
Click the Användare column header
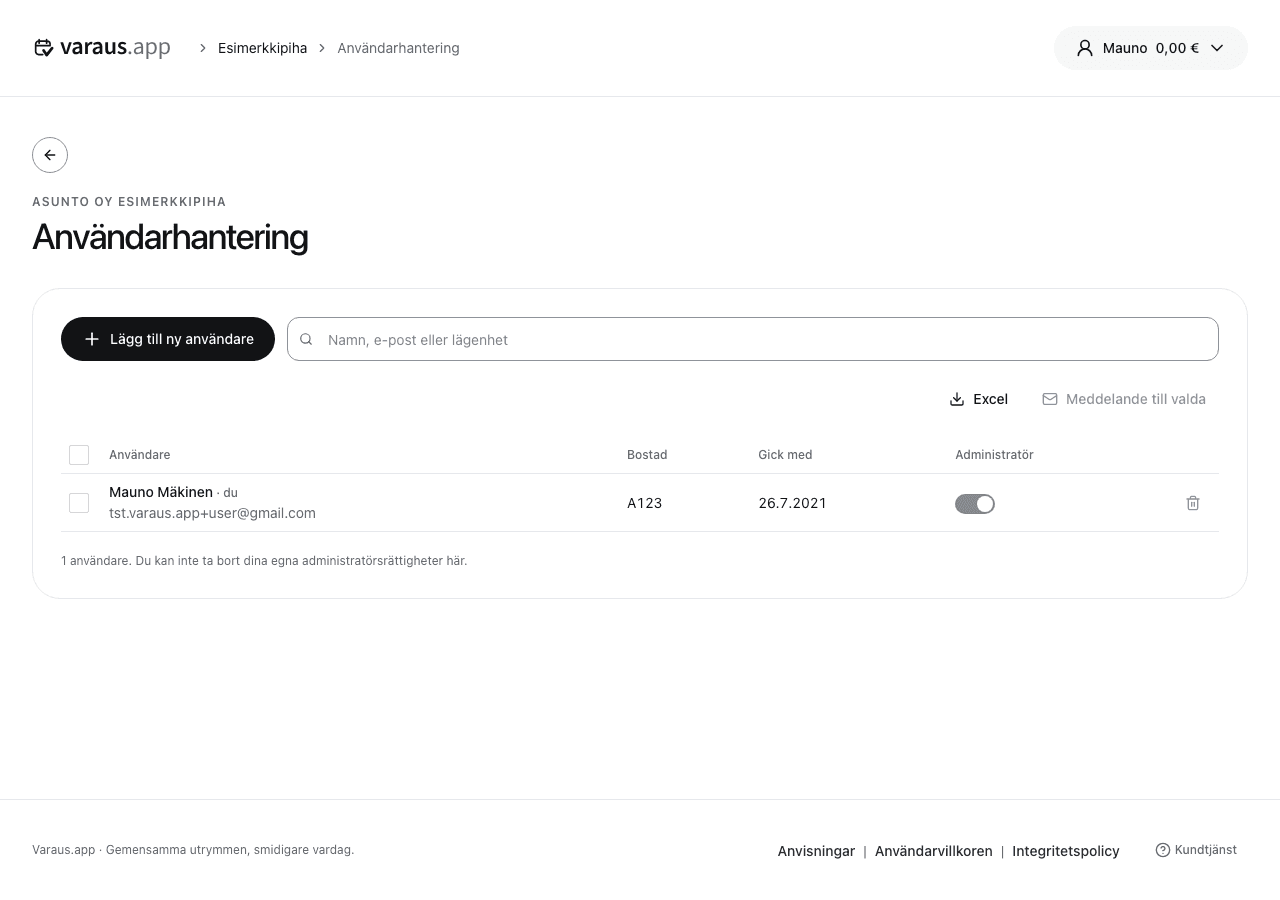140,455
